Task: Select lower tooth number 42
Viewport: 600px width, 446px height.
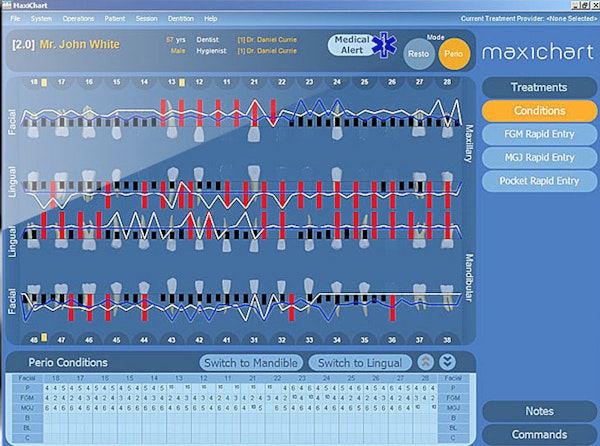Action: pos(199,340)
